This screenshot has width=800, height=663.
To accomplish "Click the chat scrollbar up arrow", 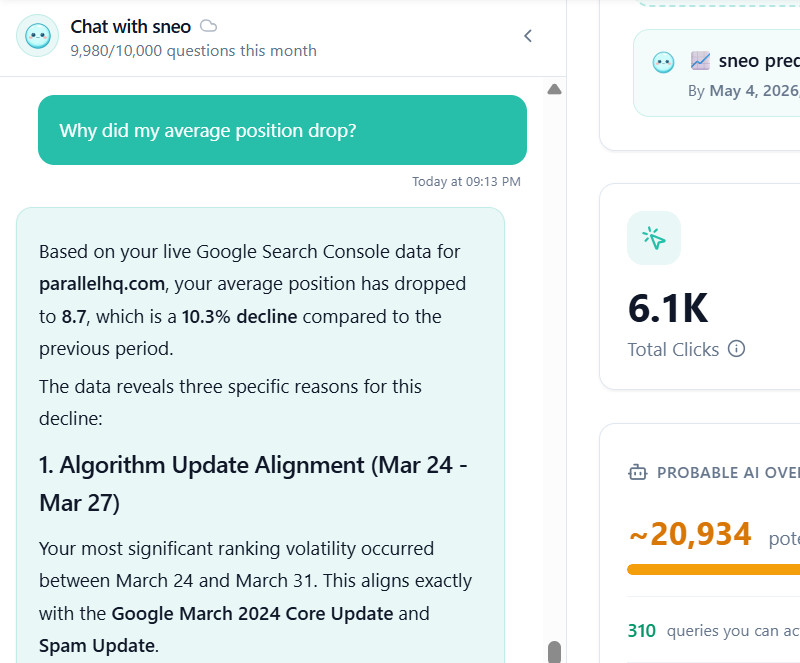I will 554,90.
